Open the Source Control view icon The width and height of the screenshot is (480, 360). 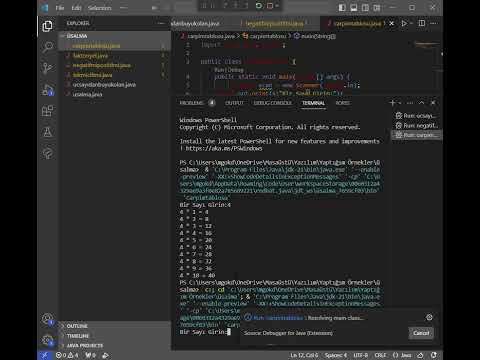pos(47,68)
